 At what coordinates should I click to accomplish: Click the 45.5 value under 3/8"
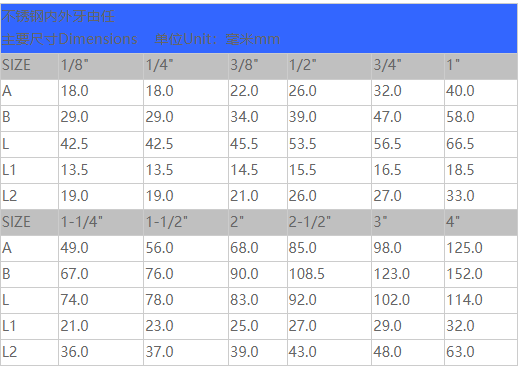click(258, 145)
